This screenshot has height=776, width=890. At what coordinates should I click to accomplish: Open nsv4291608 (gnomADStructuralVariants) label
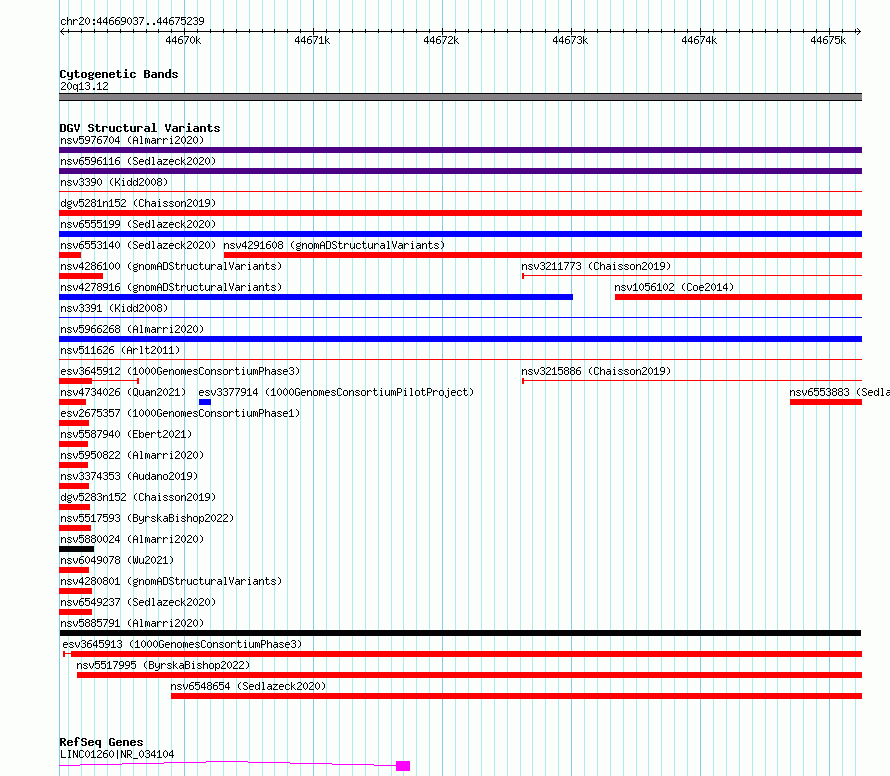(334, 245)
